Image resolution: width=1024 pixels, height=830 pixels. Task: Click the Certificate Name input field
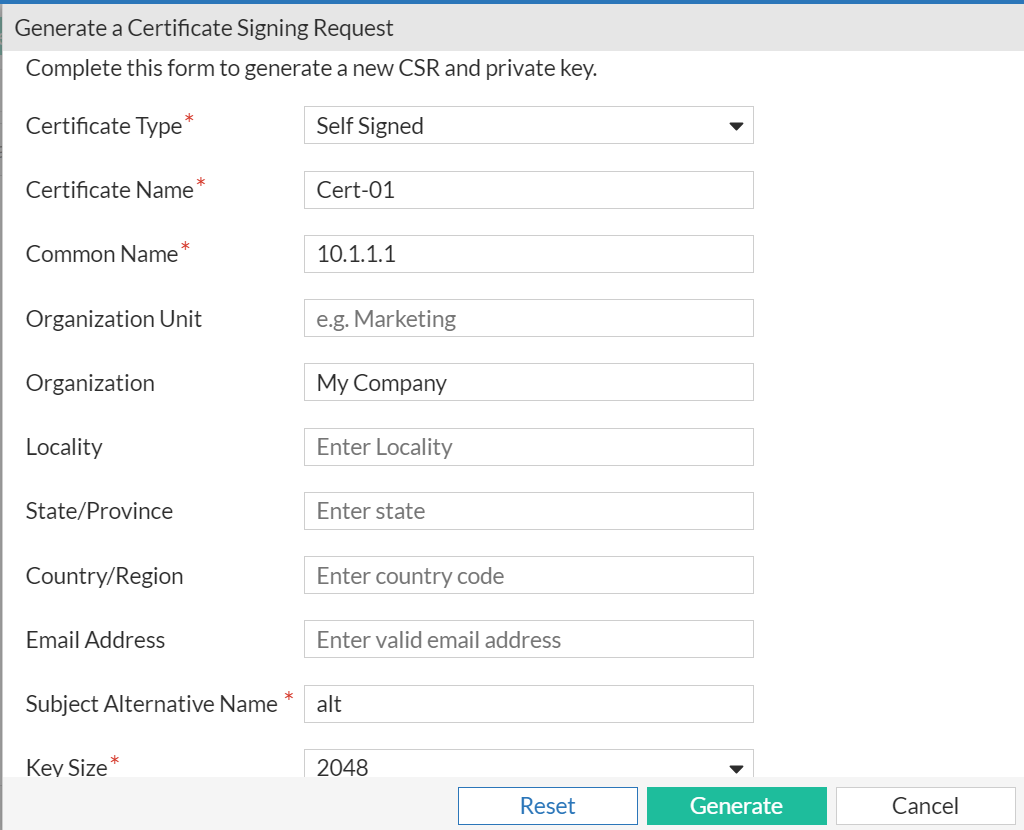[528, 190]
